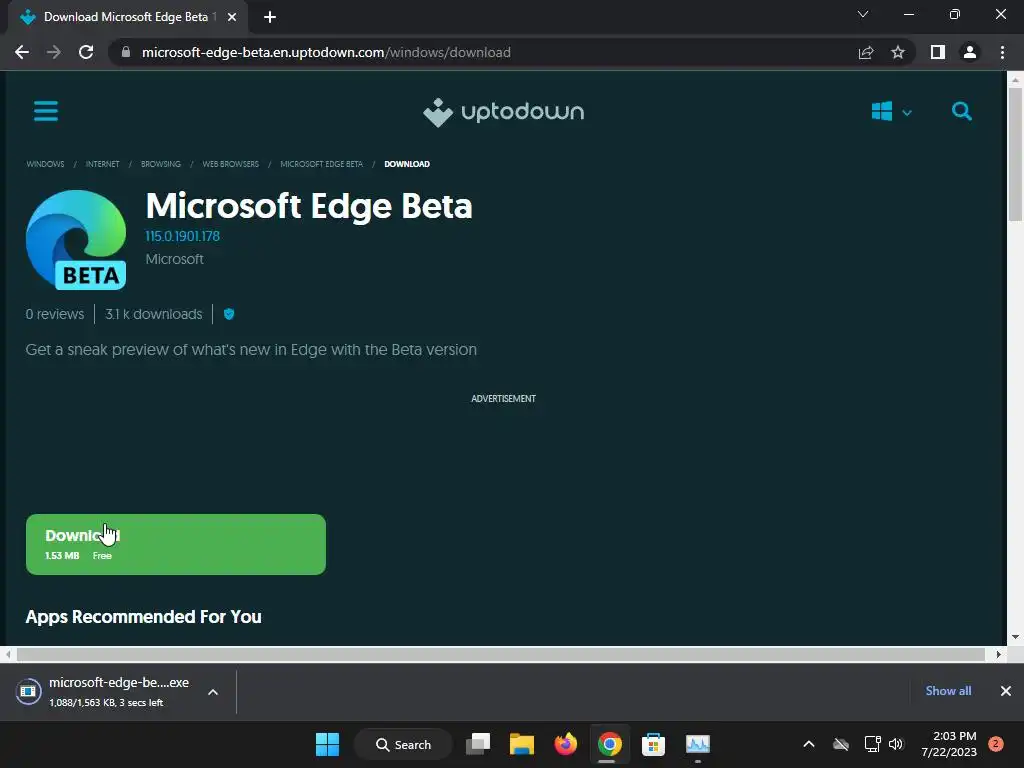
Task: Click Chrome icon on taskbar
Action: 609,744
